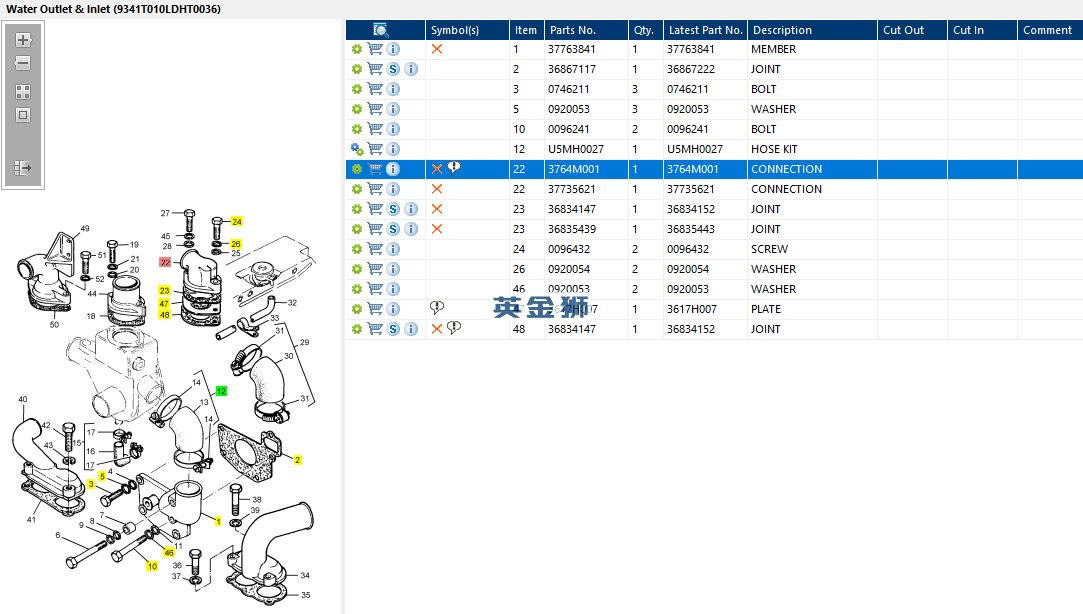Select CONNECTION description in 37735621 row
The height and width of the screenshot is (614, 1083).
point(787,189)
